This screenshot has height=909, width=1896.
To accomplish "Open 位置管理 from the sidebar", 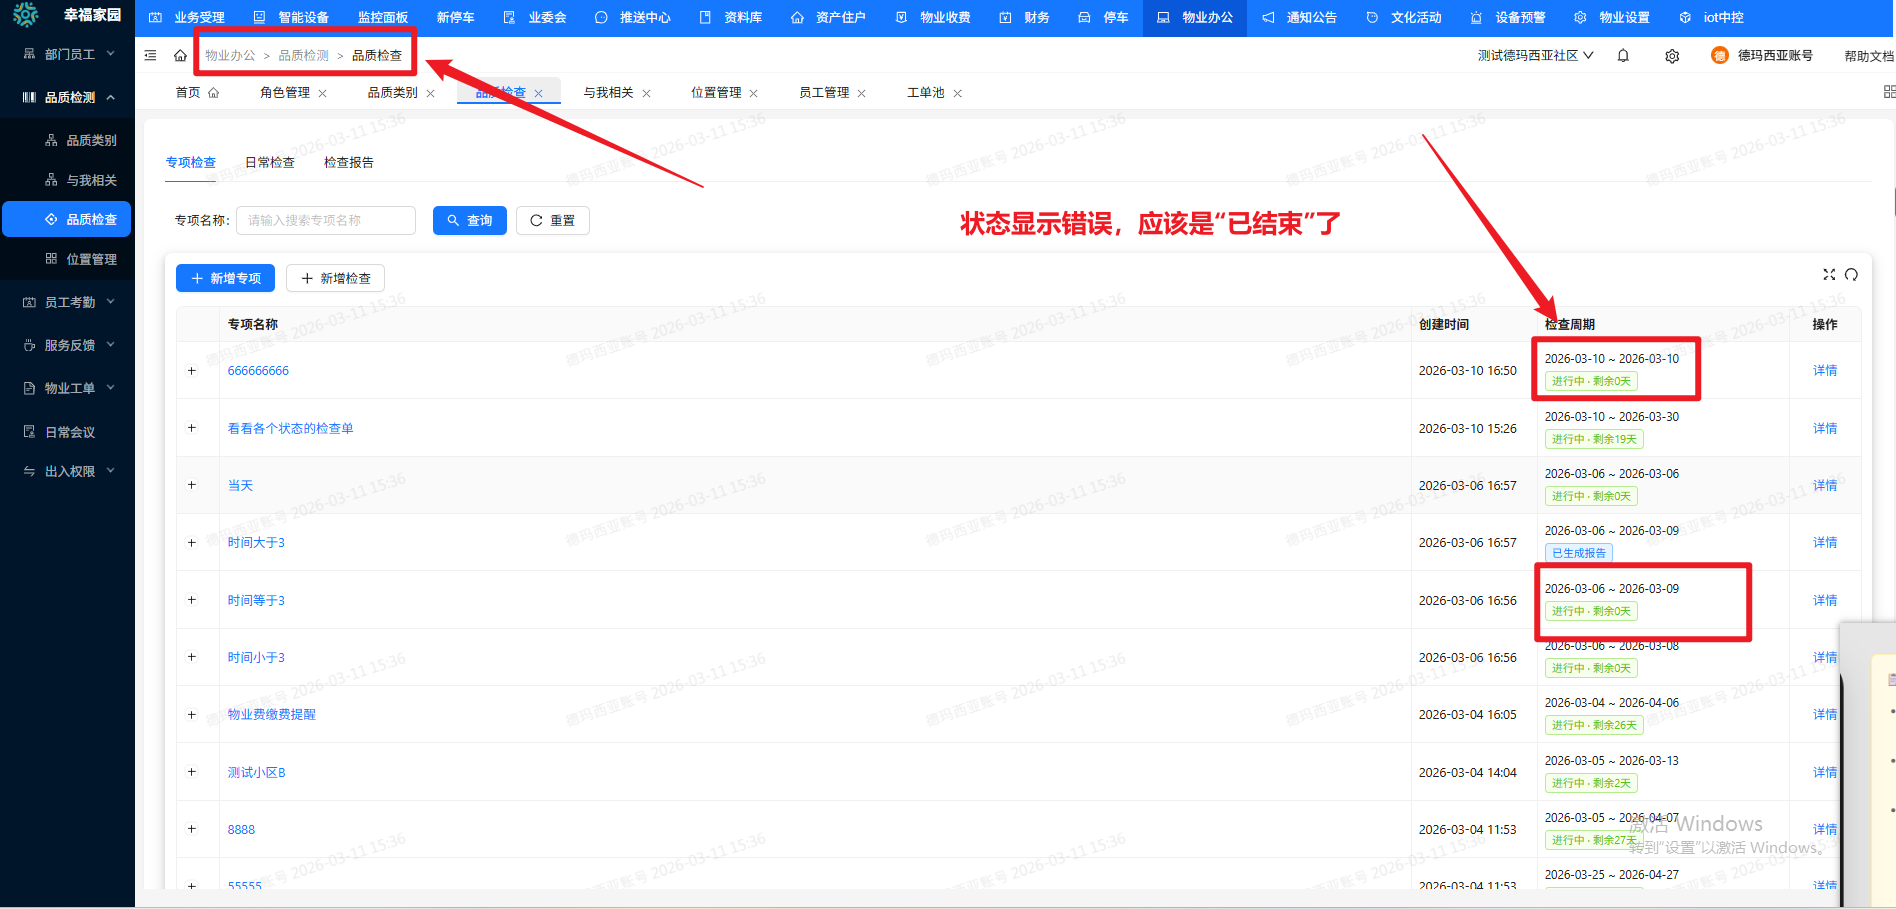I will tap(90, 258).
